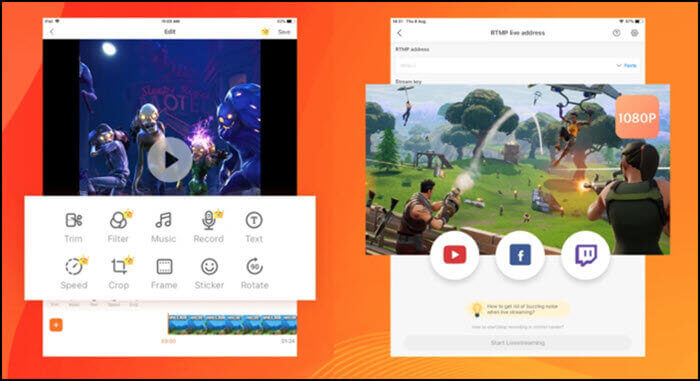700x381 pixels.
Task: Select the Crop tool
Action: (x=119, y=273)
